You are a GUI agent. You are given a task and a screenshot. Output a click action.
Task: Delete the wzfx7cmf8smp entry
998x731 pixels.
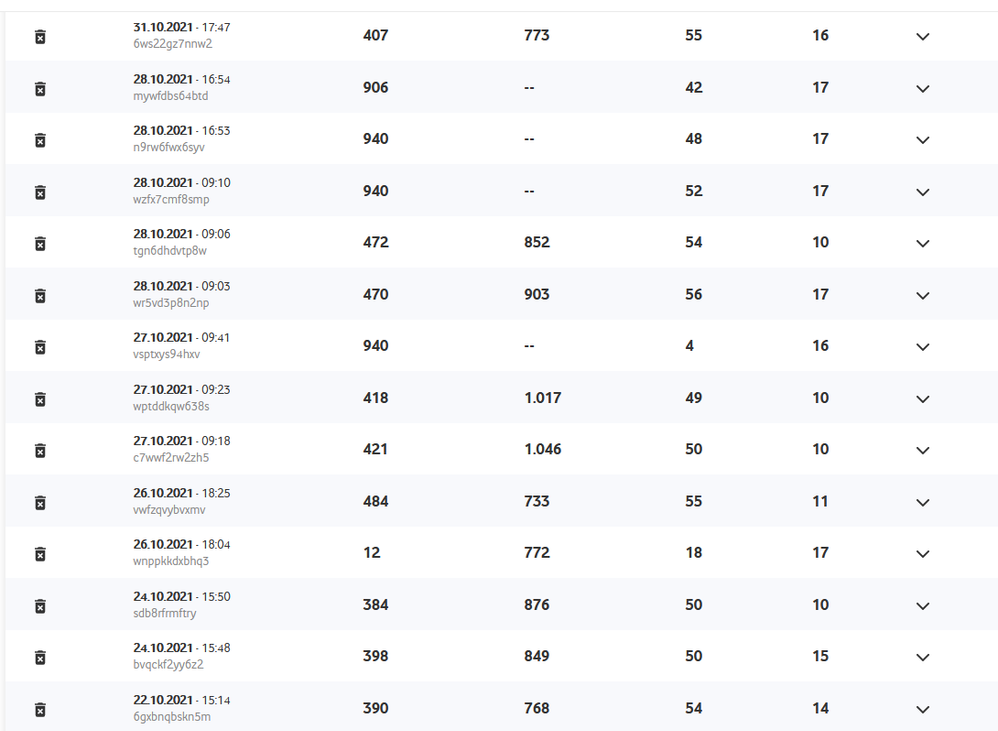pos(40,192)
